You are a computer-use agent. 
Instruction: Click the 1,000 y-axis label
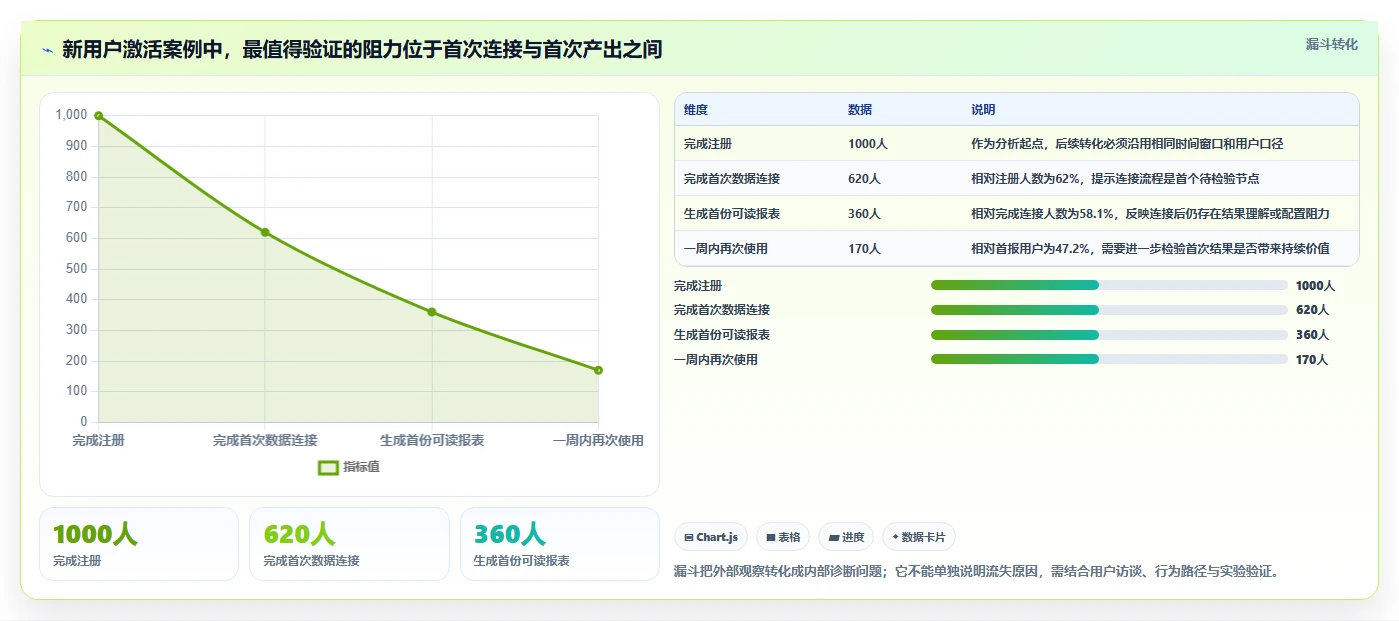point(71,115)
